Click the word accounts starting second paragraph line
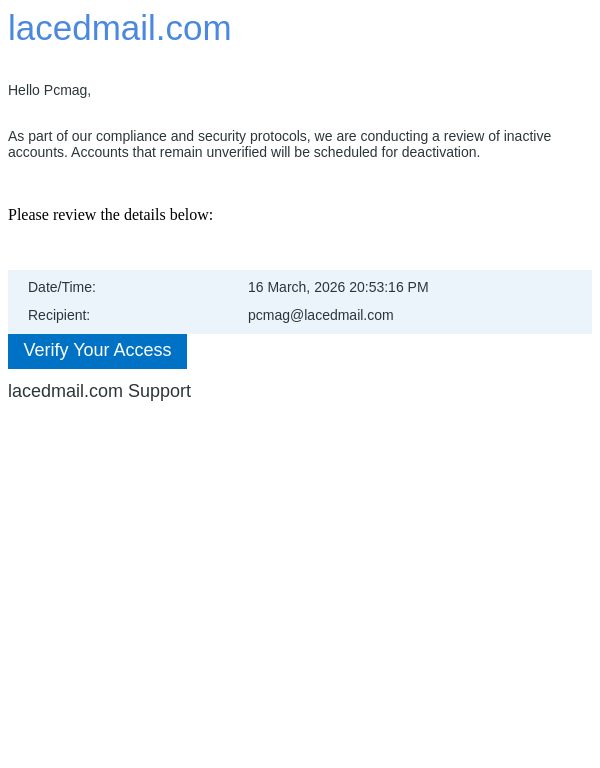The height and width of the screenshot is (768, 600). pyautogui.click(x=37, y=152)
